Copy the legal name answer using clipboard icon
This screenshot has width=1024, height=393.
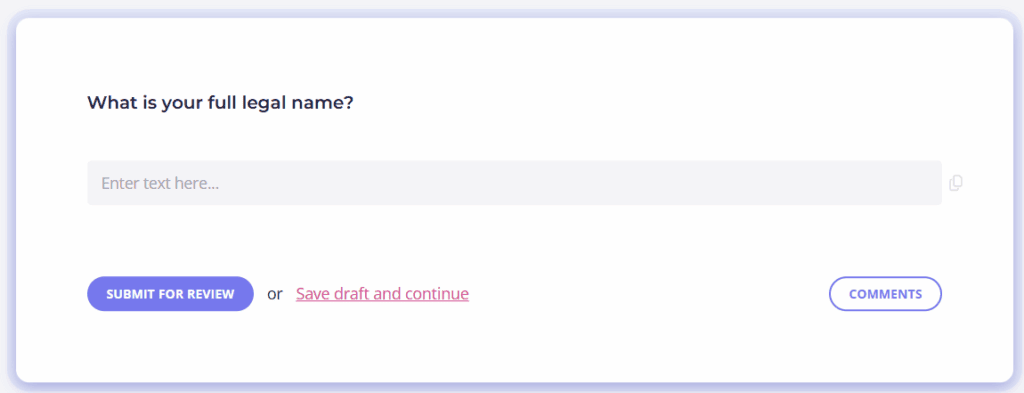click(956, 183)
